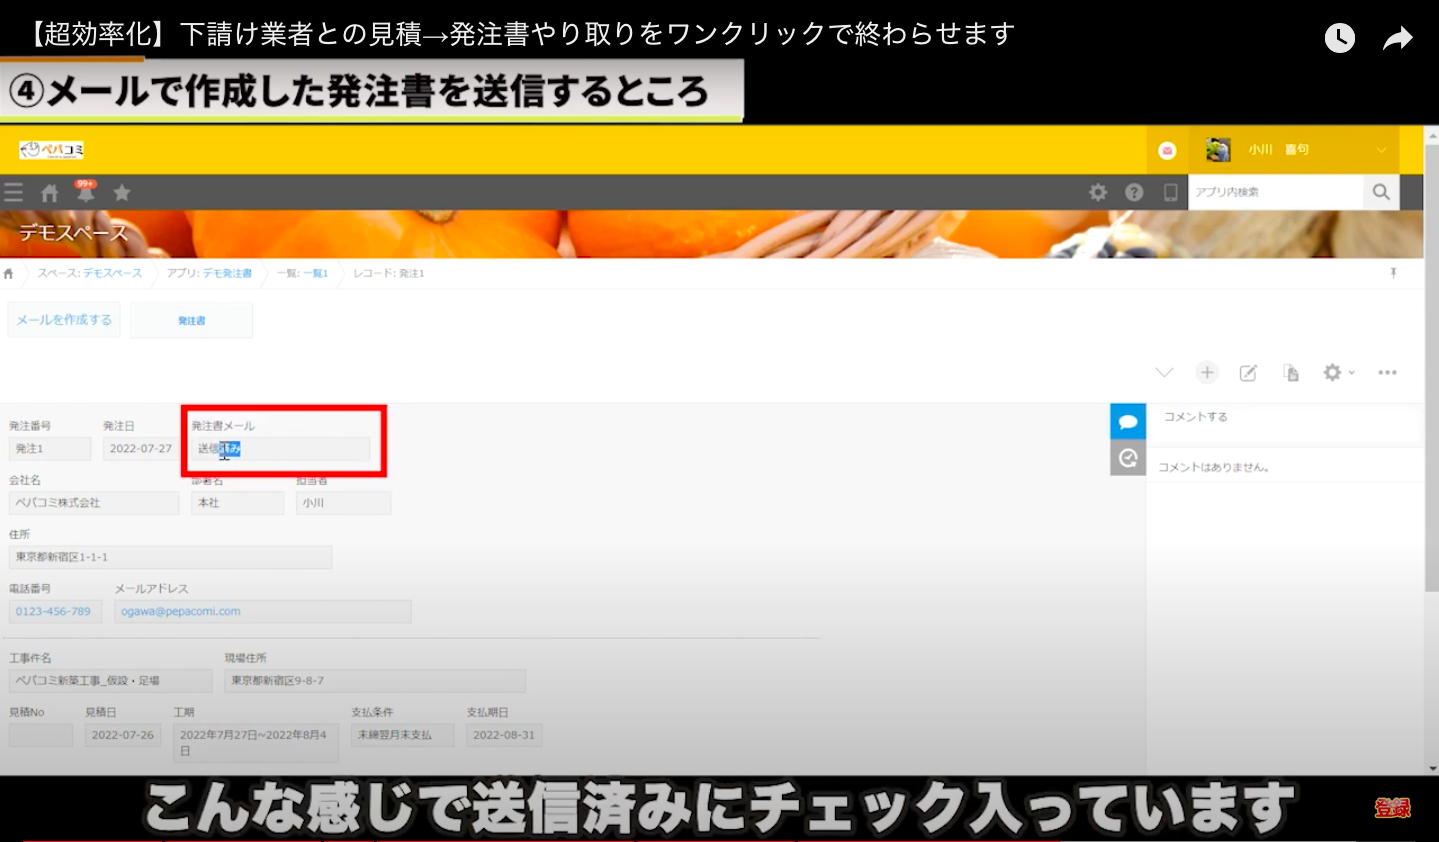Open the favorites star icon

point(122,192)
